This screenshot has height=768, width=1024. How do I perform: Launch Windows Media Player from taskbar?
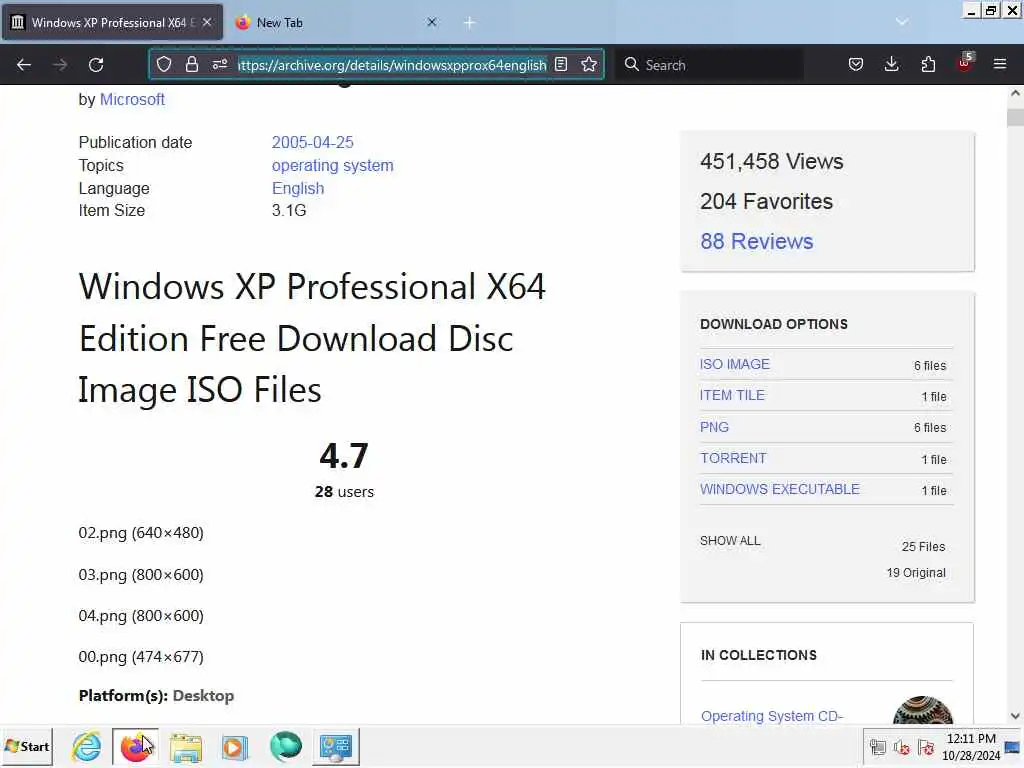coord(235,747)
